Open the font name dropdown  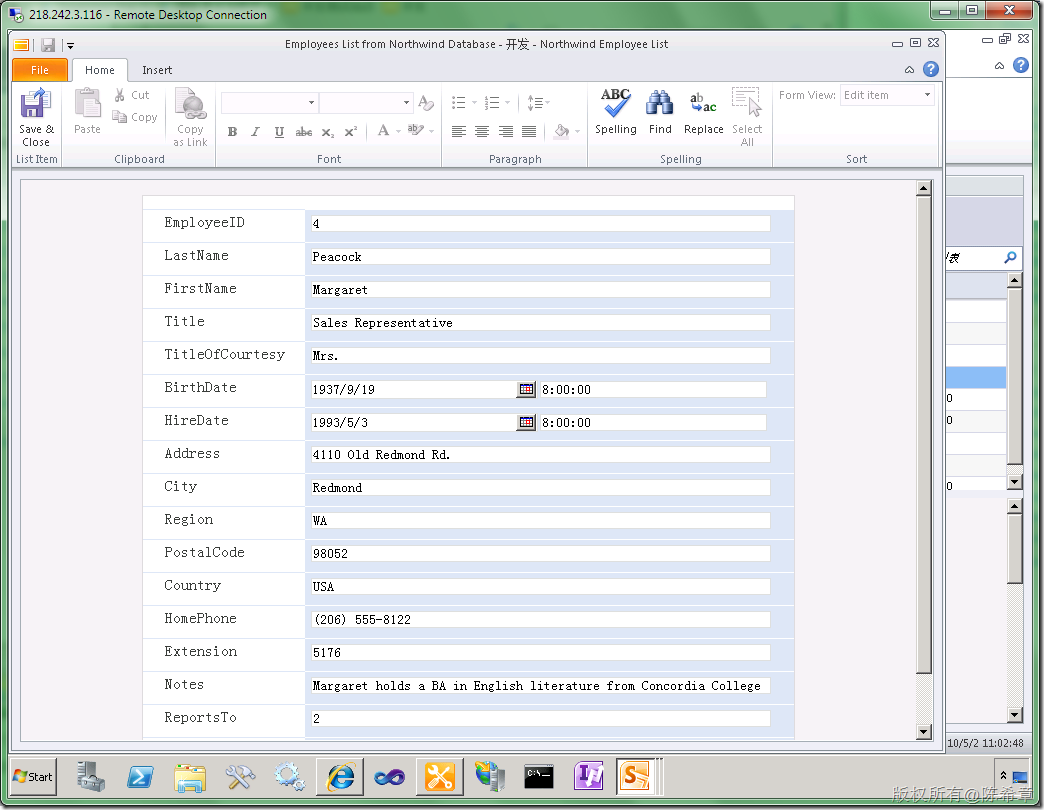[311, 102]
